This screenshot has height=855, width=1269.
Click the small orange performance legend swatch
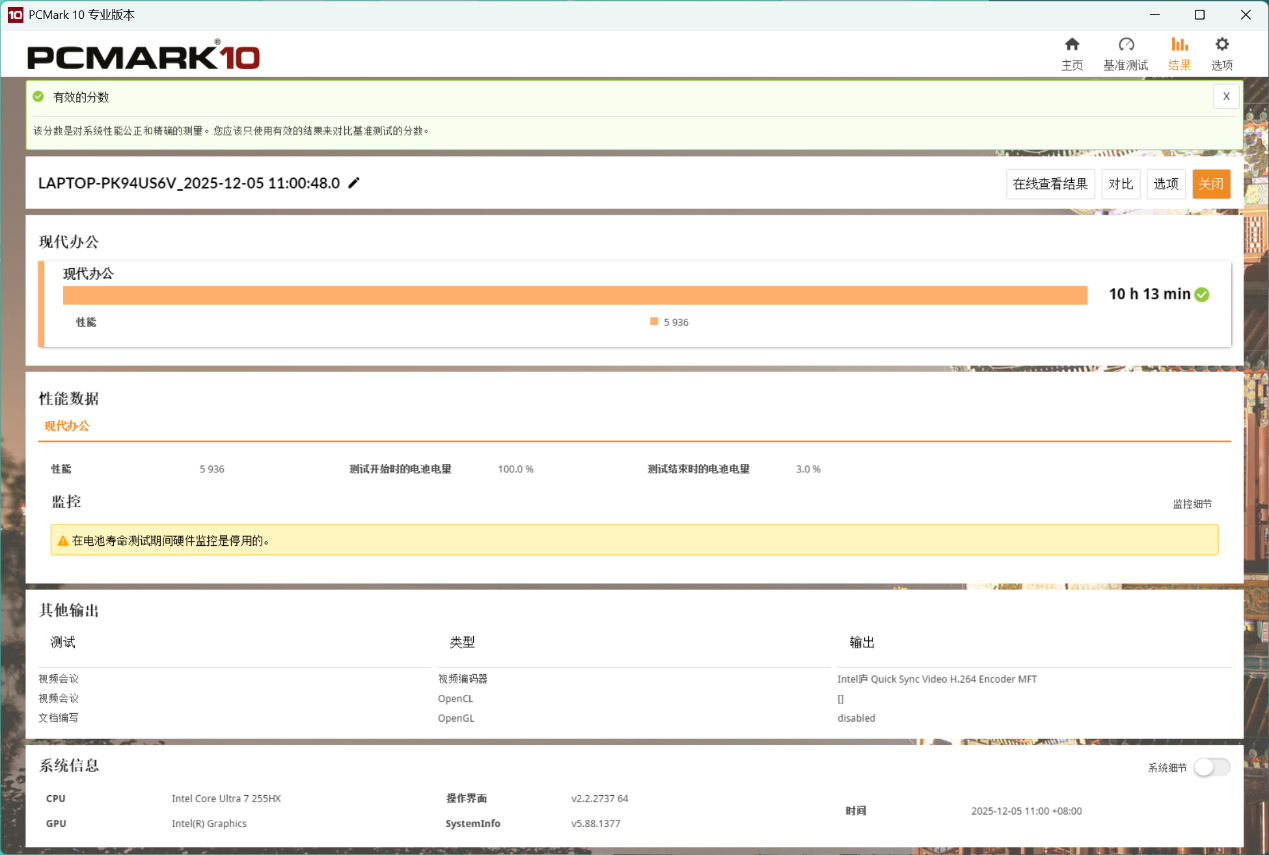tap(654, 322)
